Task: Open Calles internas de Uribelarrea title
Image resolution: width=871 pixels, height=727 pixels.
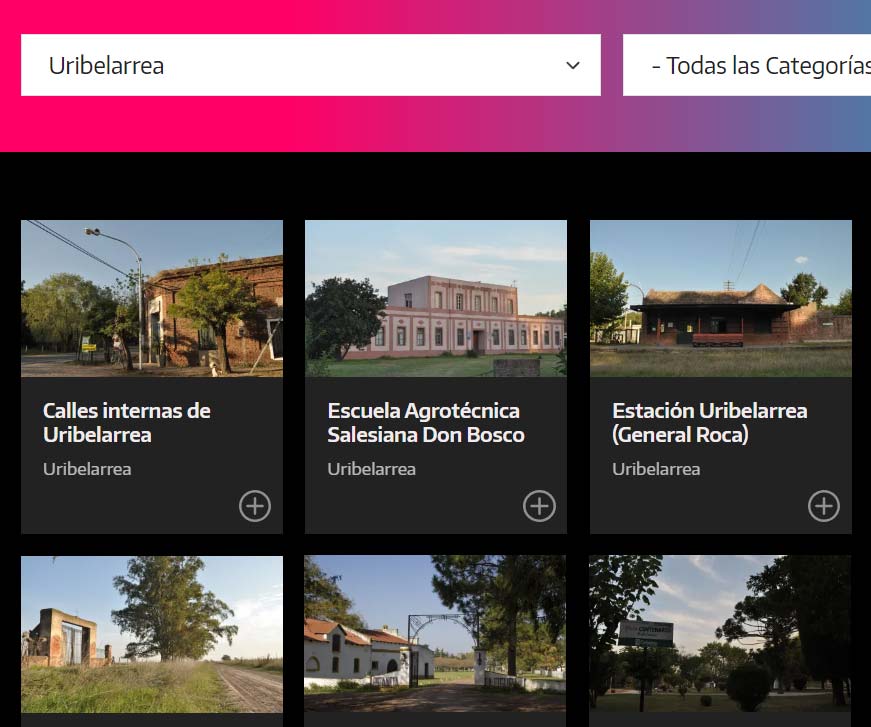Action: [x=127, y=423]
